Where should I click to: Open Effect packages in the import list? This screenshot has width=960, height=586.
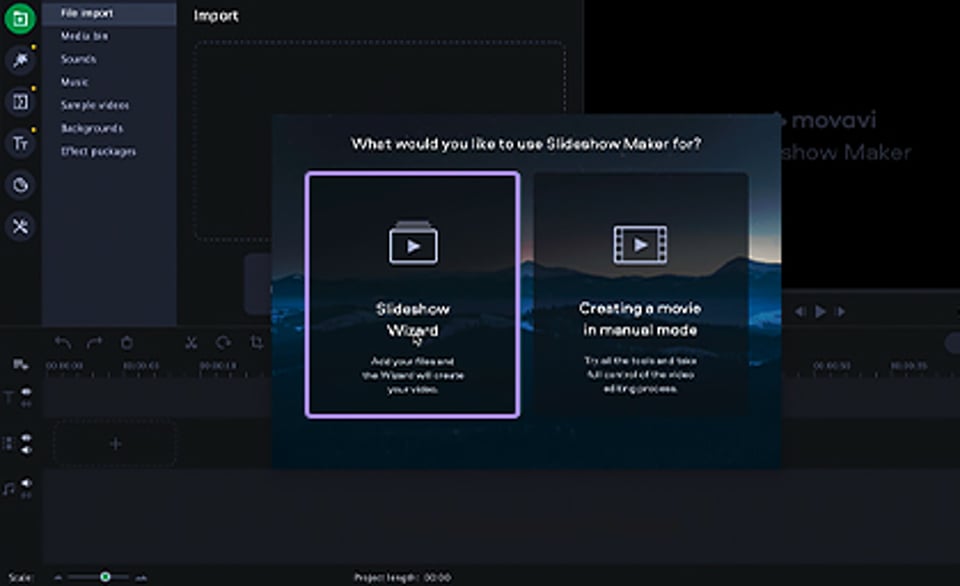(x=98, y=151)
